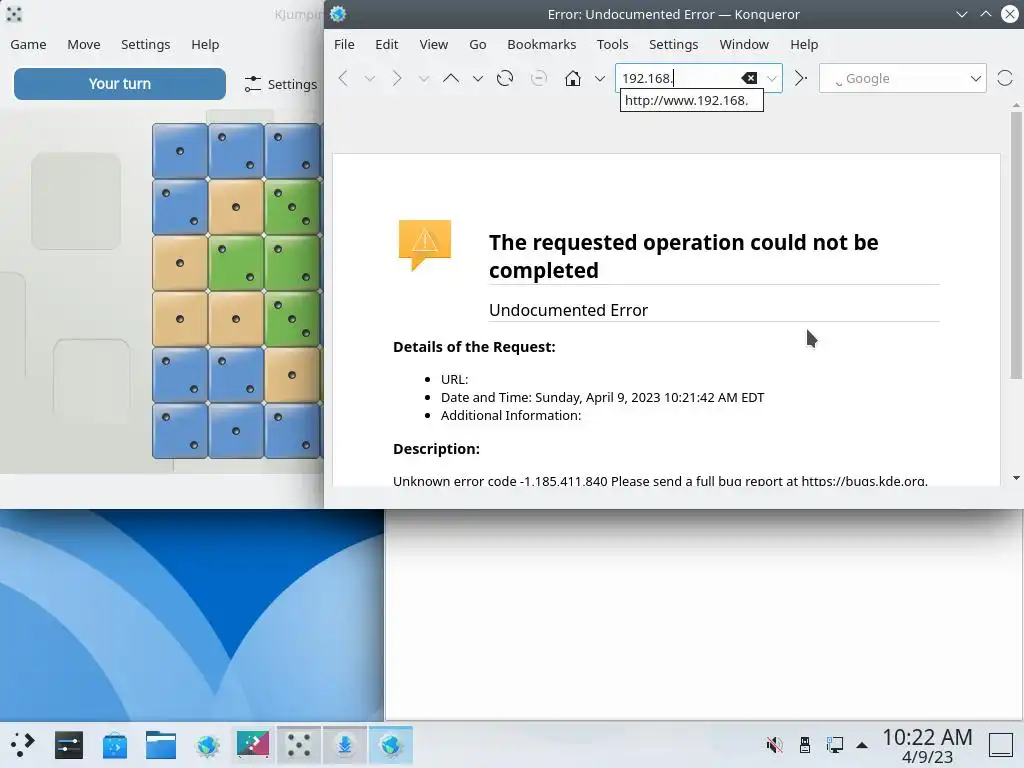Image resolution: width=1024 pixels, height=768 pixels.
Task: Click the warning icon on error page
Action: click(424, 245)
